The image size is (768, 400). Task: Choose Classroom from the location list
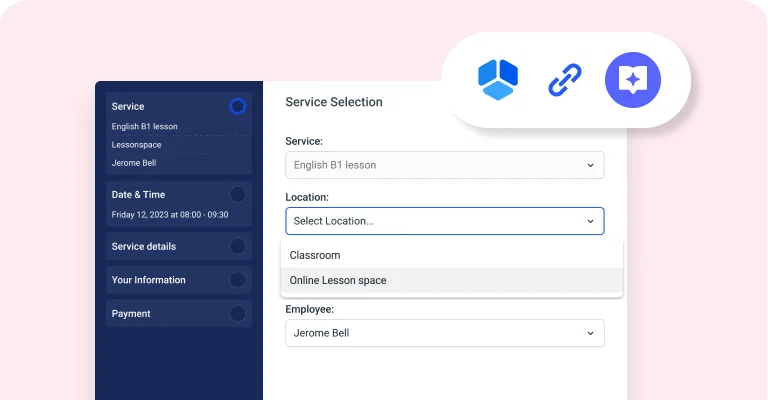[x=452, y=255]
